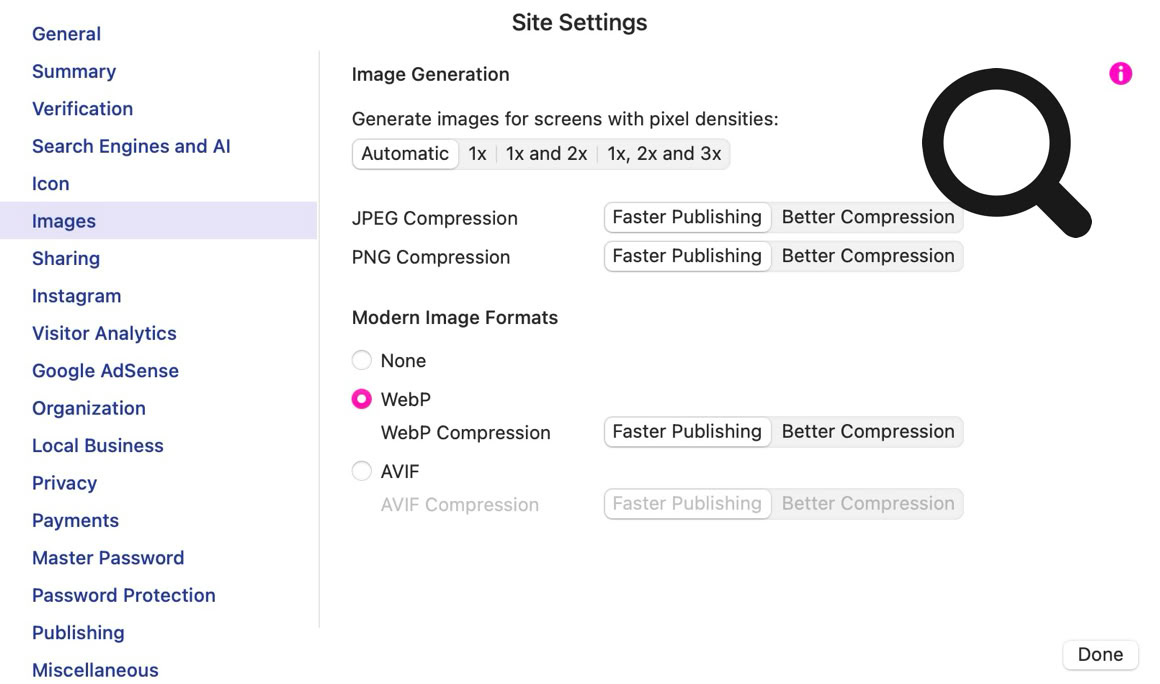Viewport: 1160px width, 684px height.
Task: Set PNG Compression to Better Compression
Action: pos(867,256)
